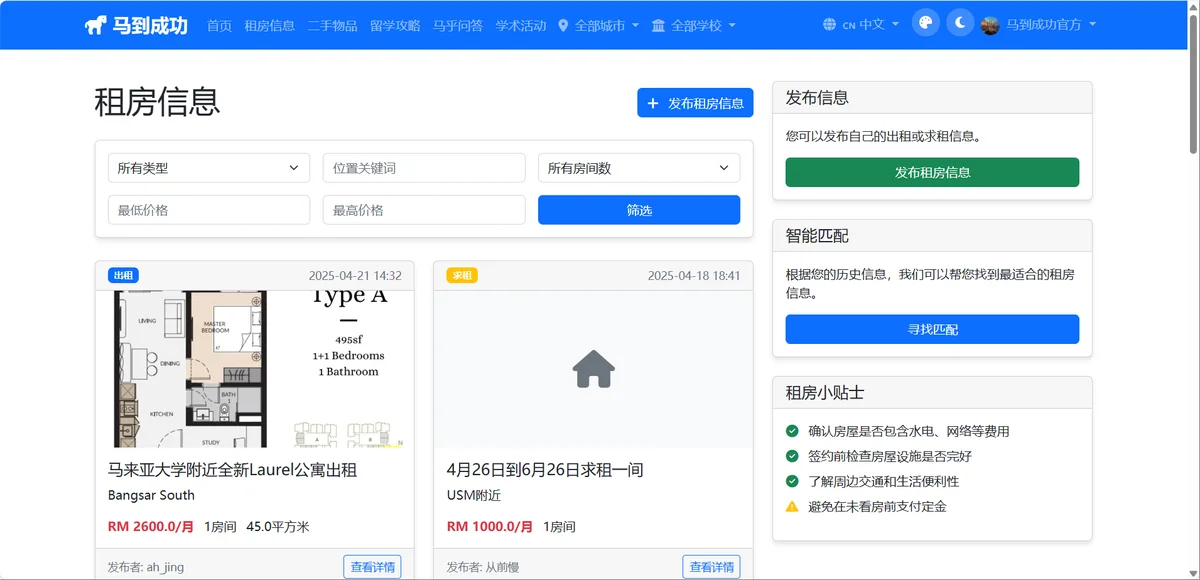The height and width of the screenshot is (580, 1200).
Task: Open the 全部城市 dropdown
Action: pyautogui.click(x=598, y=25)
